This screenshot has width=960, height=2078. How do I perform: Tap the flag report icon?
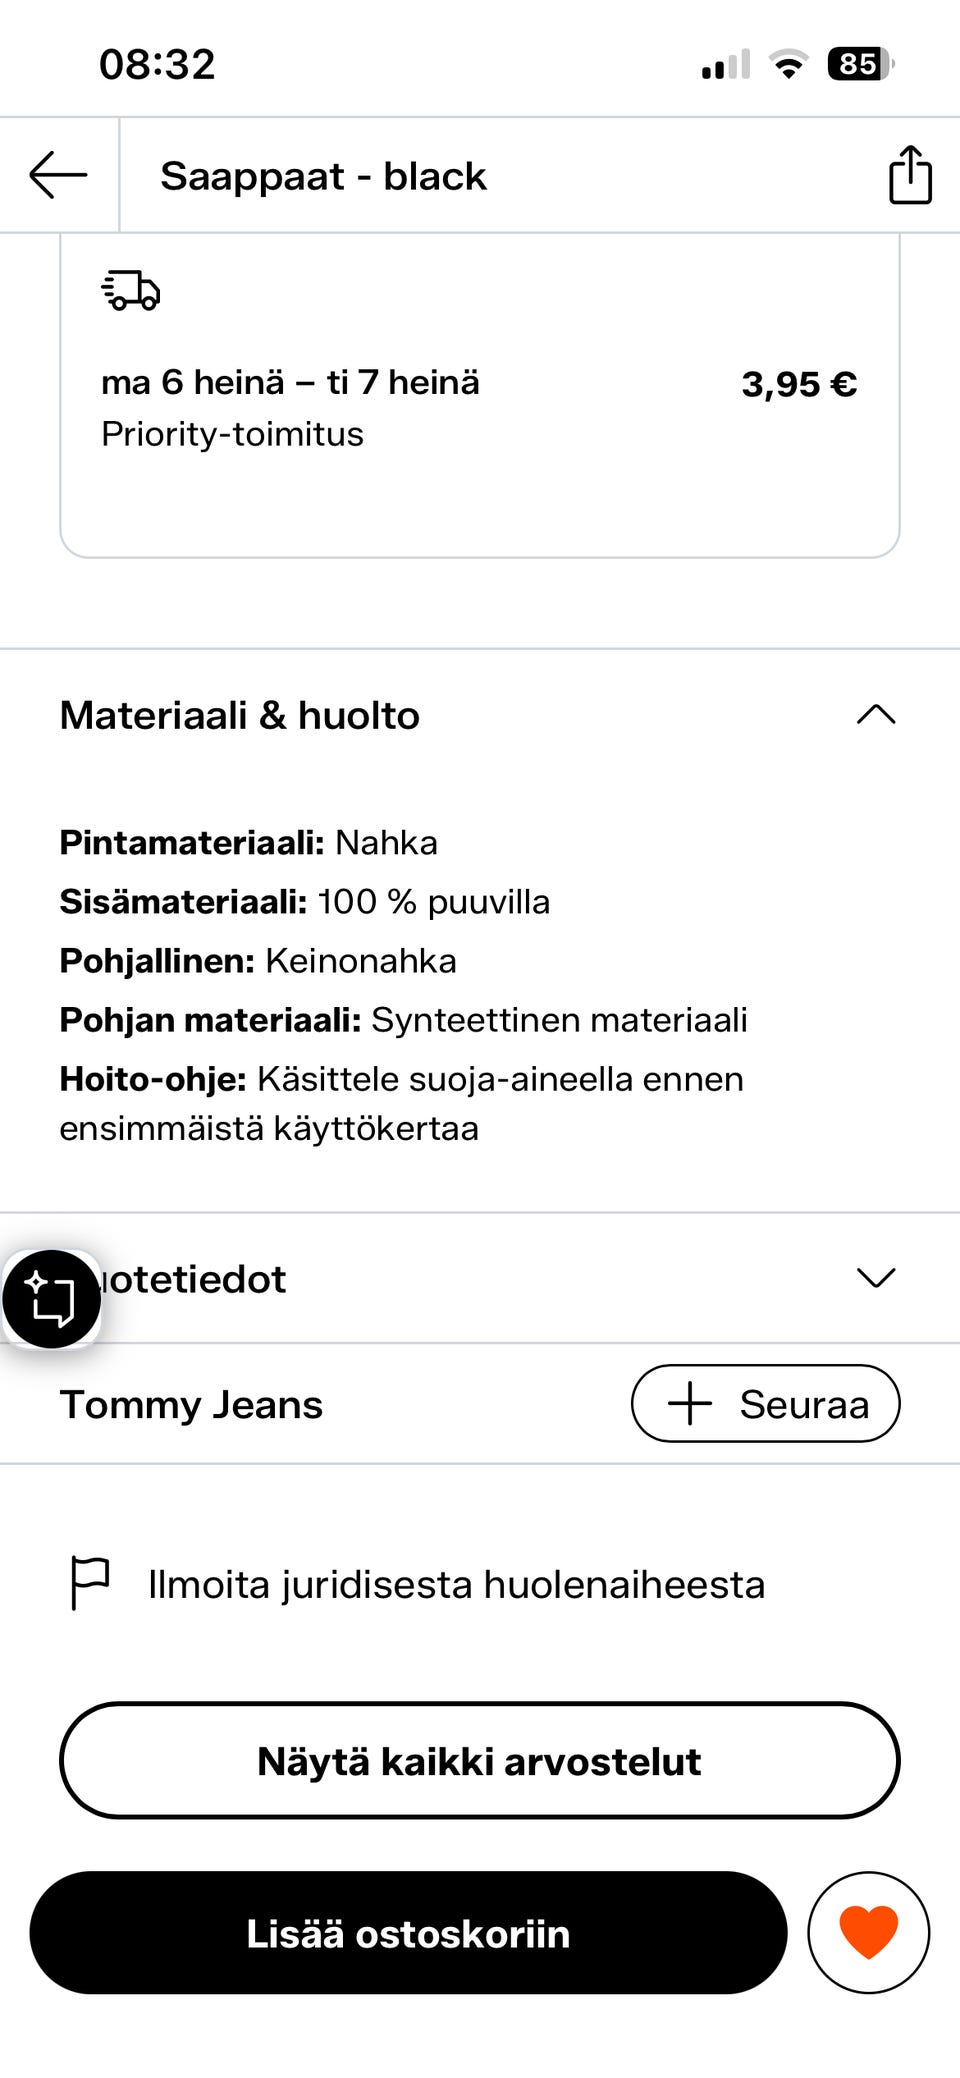click(x=90, y=1583)
